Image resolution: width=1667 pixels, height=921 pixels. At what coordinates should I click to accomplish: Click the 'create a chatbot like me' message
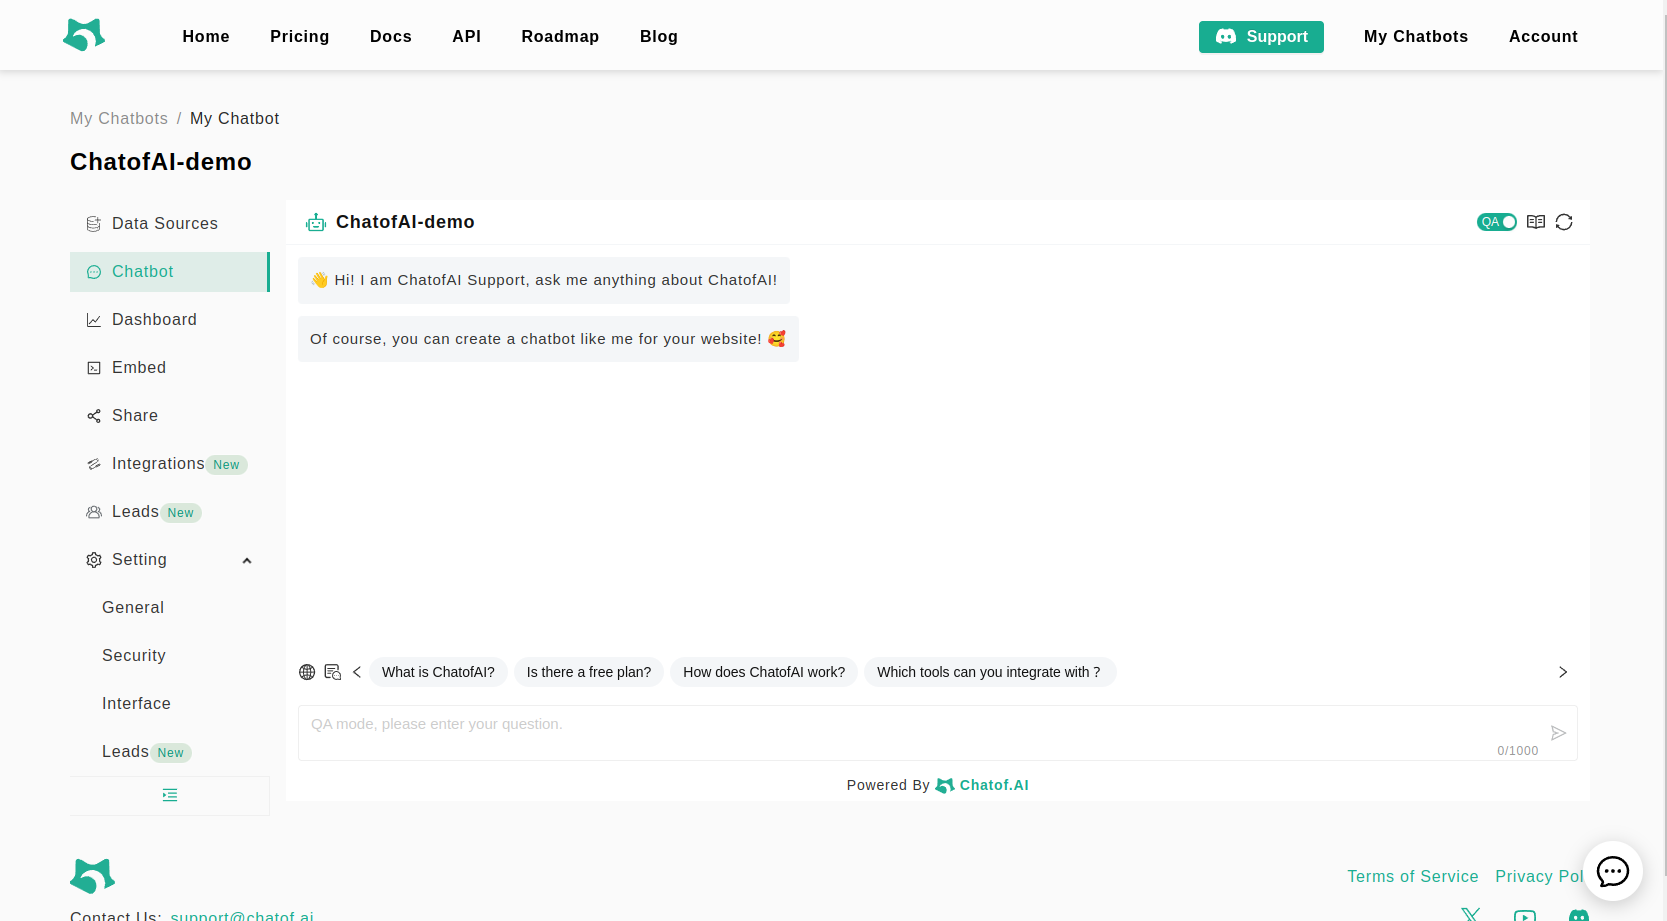point(548,339)
